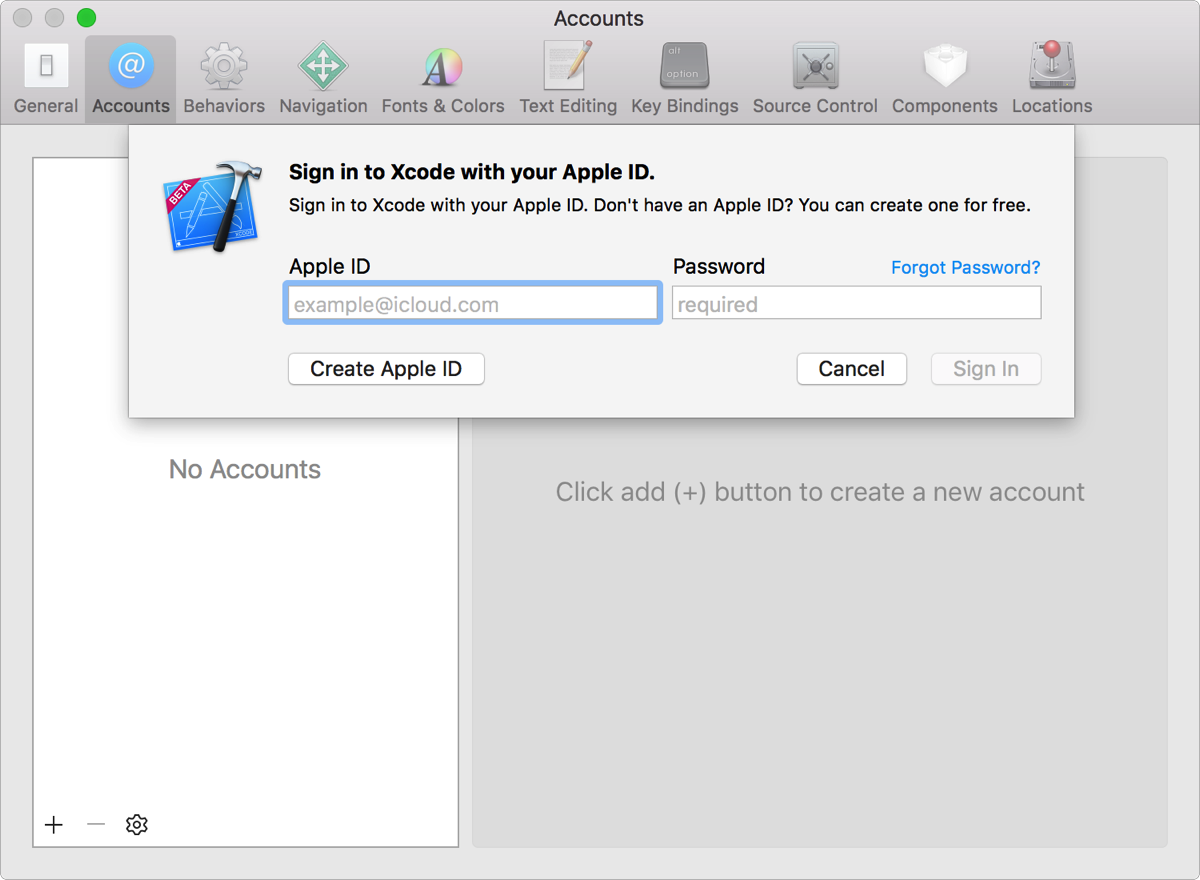Screen dimensions: 1200x880
Task: Click the remove (−) account button
Action: 96,824
